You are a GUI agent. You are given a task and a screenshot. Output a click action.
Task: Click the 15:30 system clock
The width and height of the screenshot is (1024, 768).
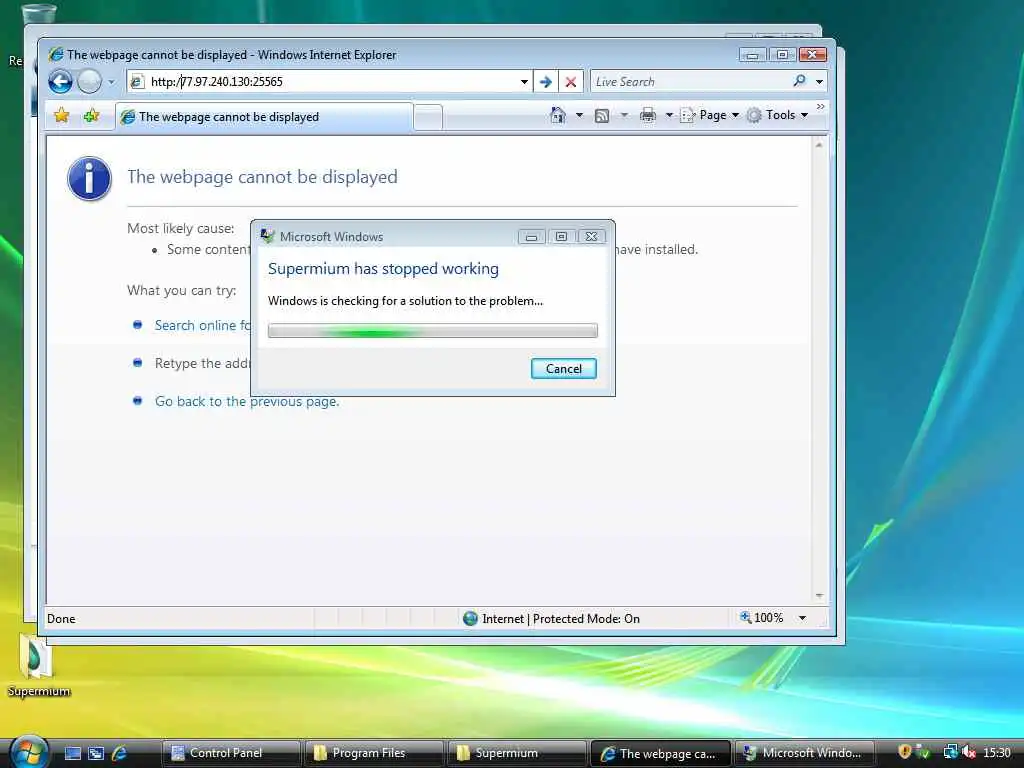click(x=997, y=752)
